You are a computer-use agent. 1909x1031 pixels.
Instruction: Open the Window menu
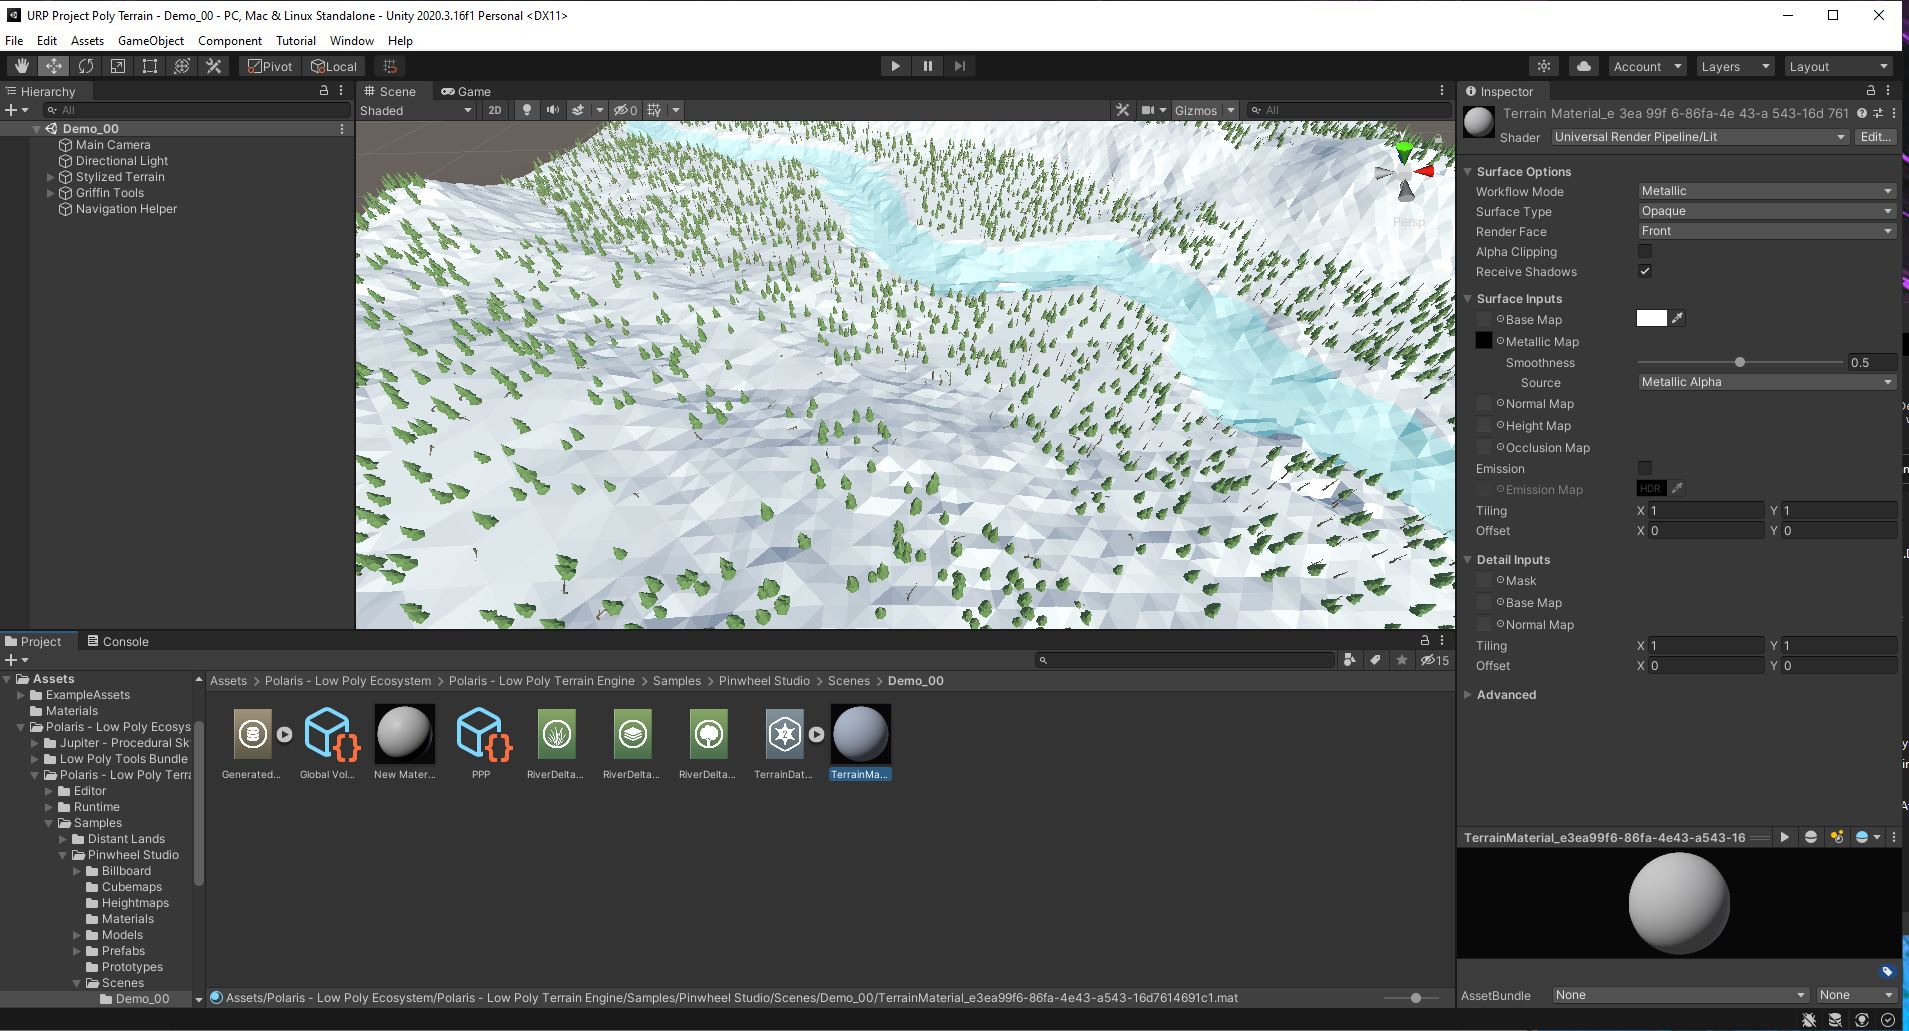352,41
